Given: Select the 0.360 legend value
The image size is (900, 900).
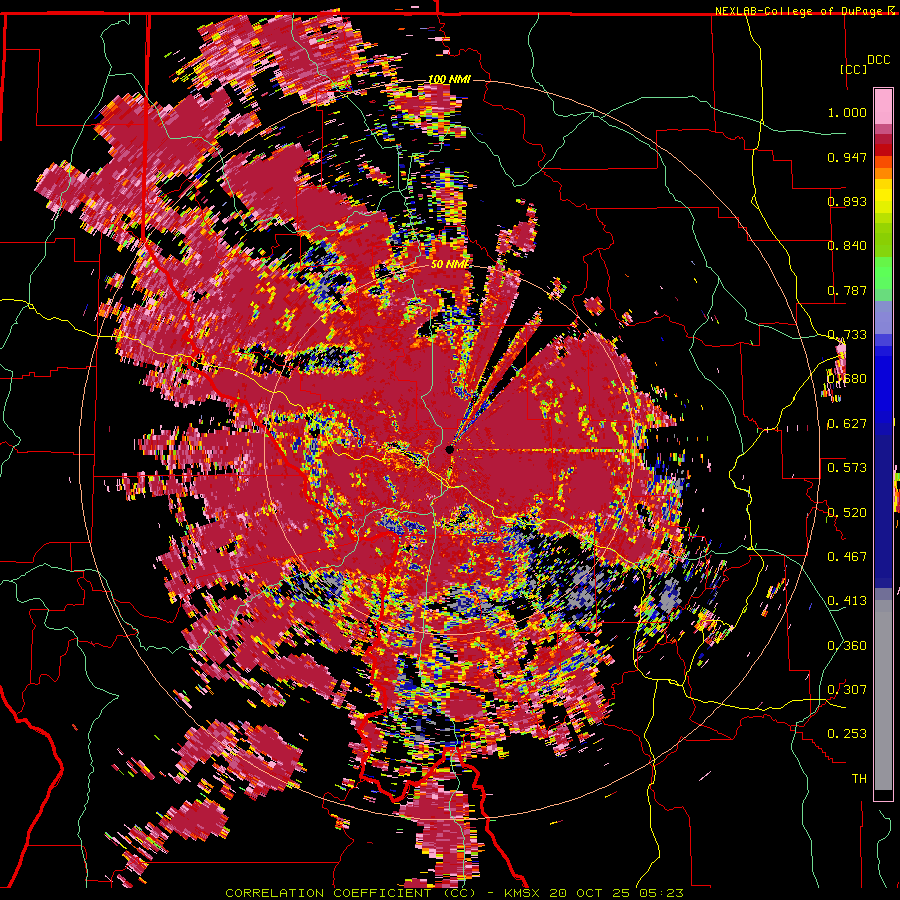Looking at the screenshot, I should tap(847, 646).
